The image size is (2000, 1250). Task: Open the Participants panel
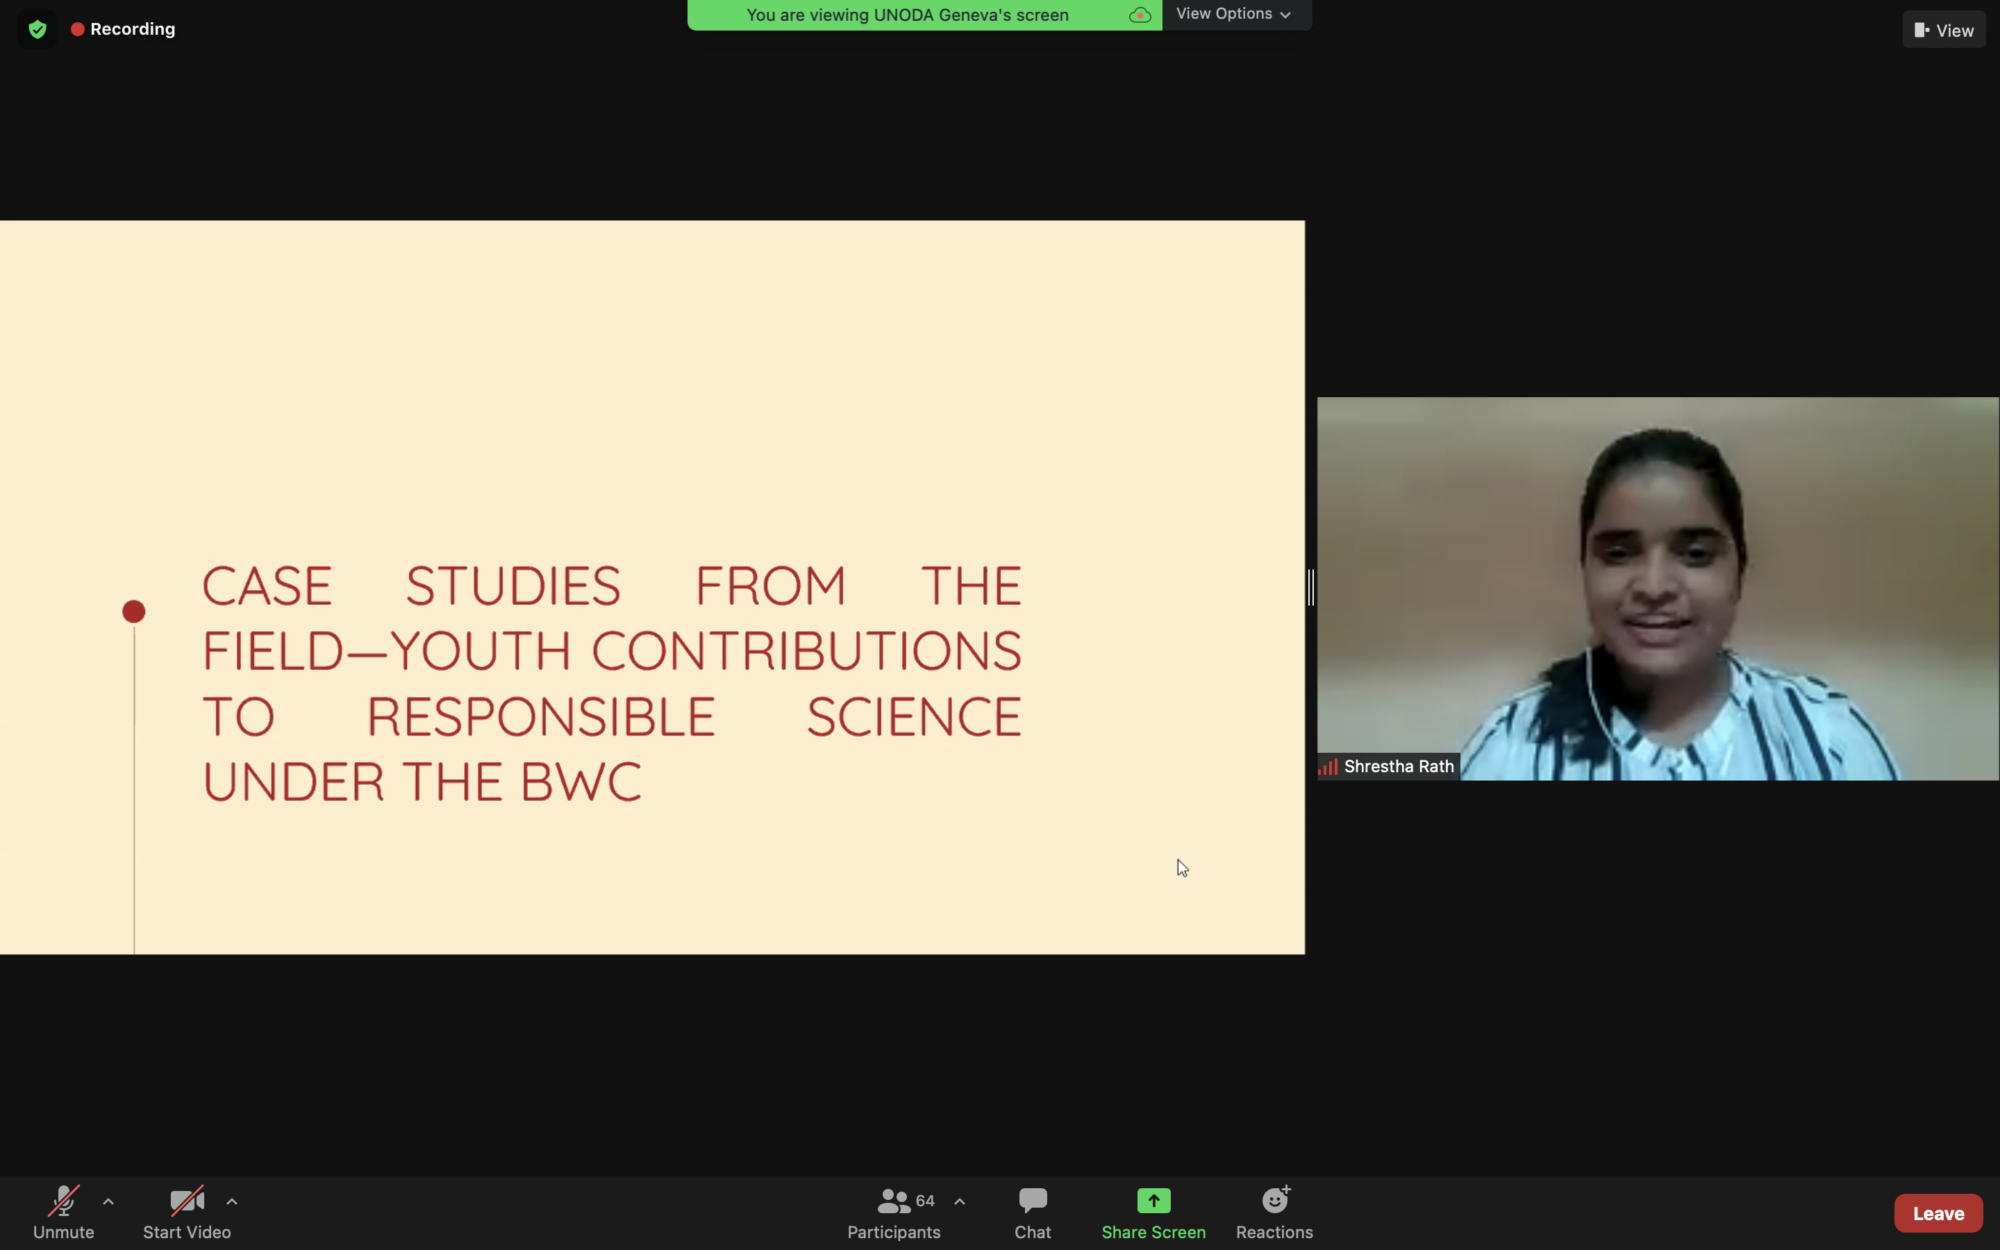[894, 1212]
